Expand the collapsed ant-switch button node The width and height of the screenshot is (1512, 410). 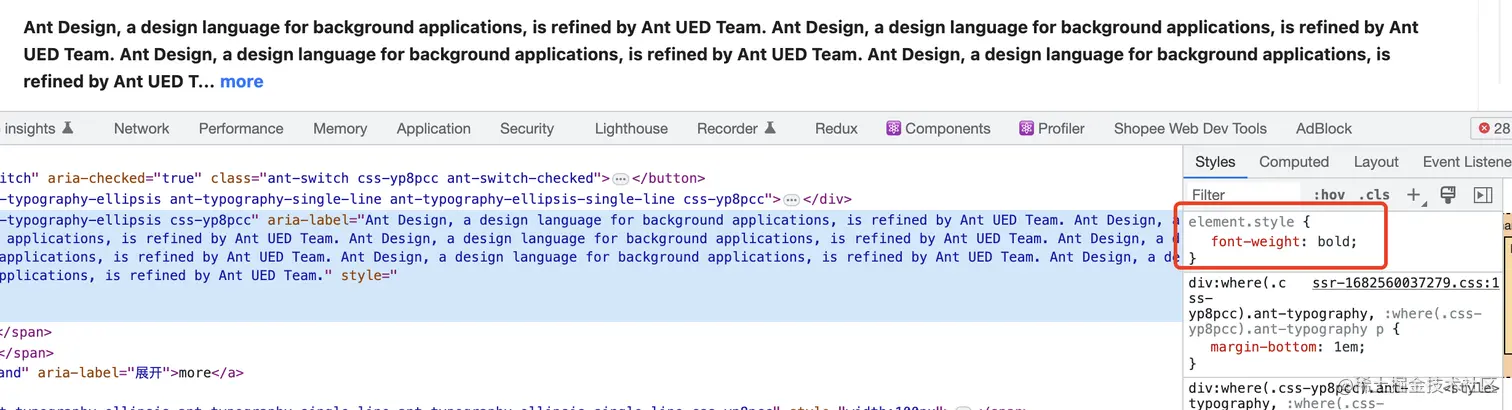[621, 179]
